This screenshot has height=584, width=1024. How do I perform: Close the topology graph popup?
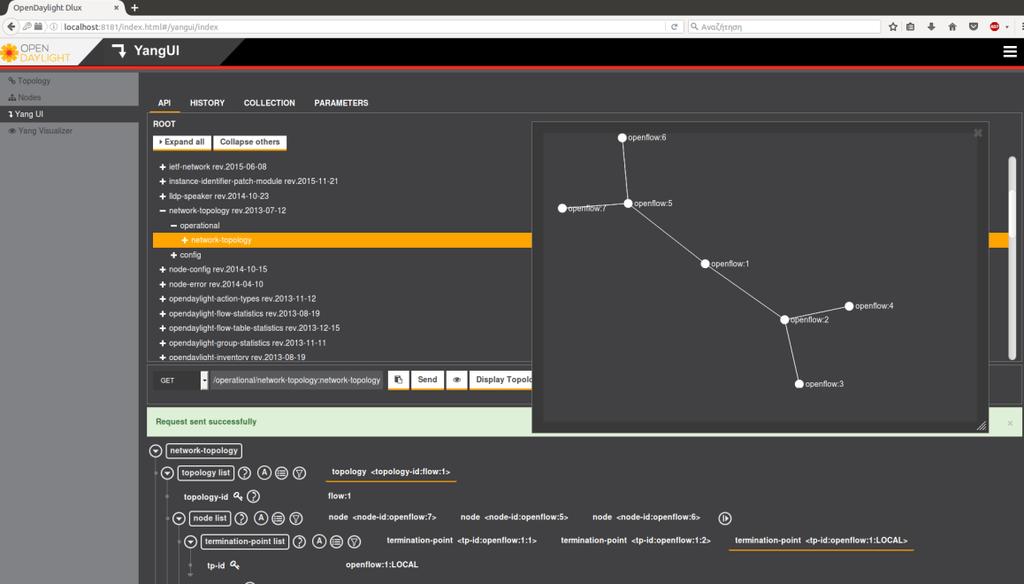point(978,133)
